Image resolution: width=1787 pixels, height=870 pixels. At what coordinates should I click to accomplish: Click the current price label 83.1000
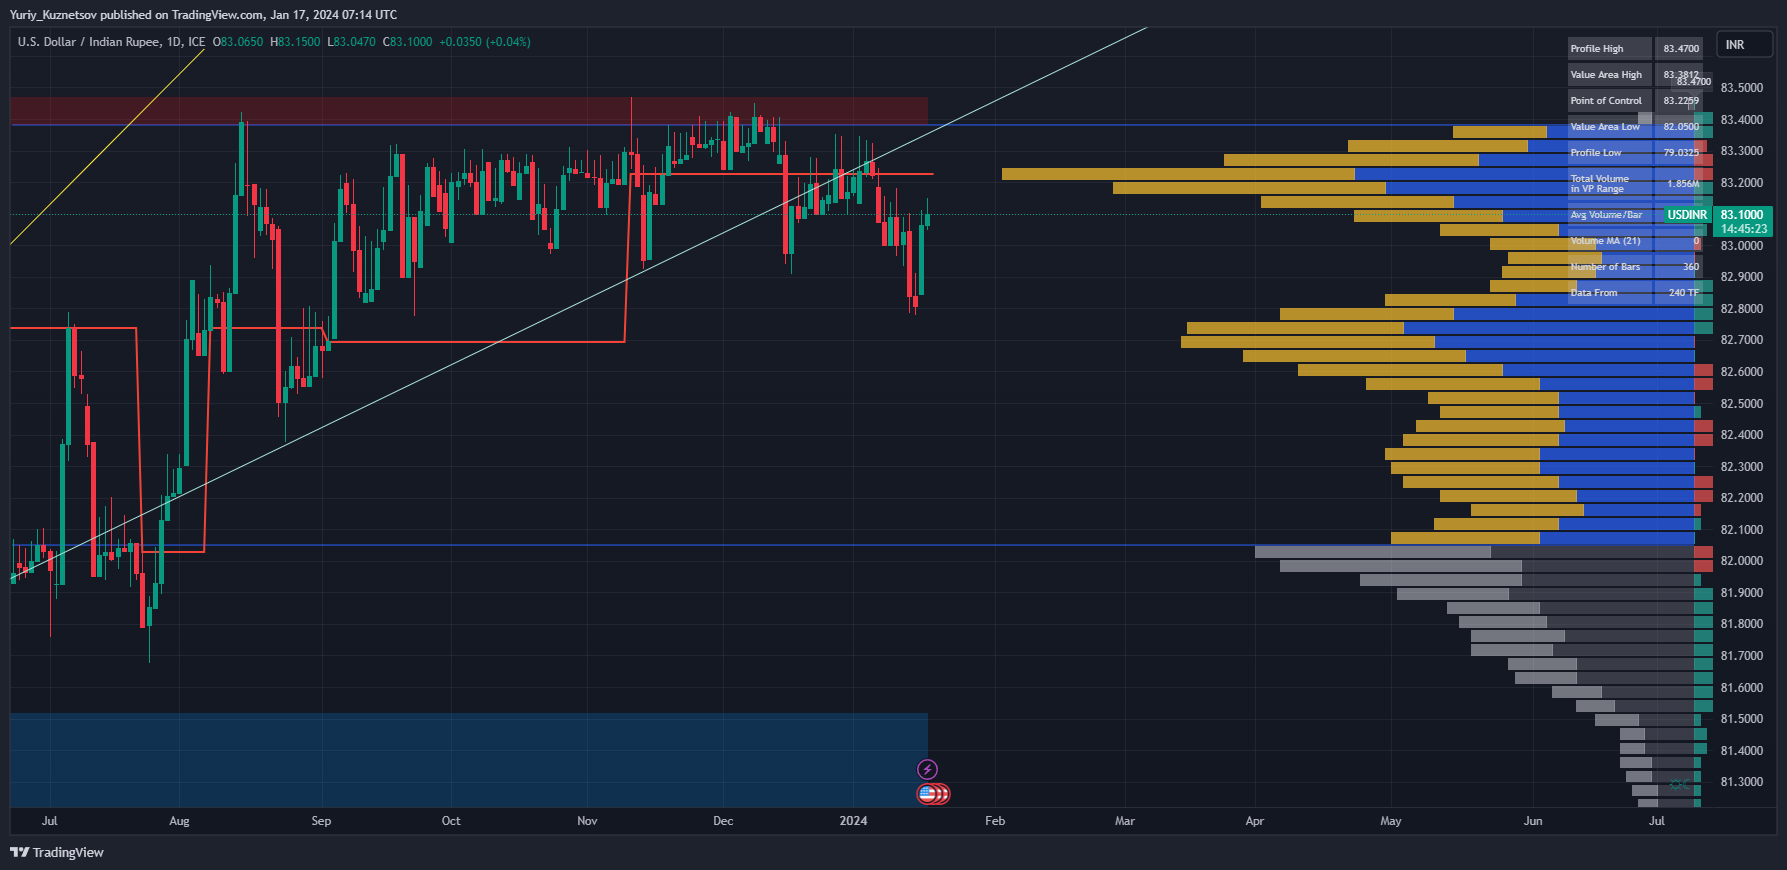click(x=1742, y=215)
